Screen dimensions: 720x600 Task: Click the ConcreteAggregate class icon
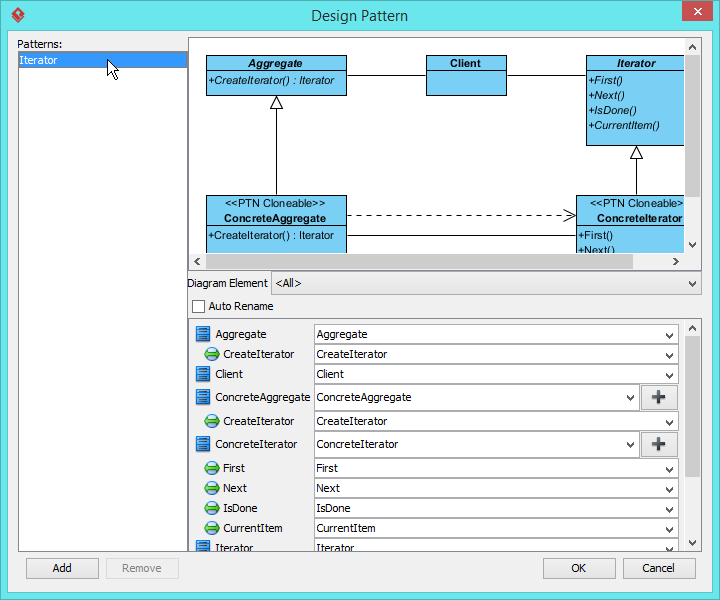tap(202, 397)
